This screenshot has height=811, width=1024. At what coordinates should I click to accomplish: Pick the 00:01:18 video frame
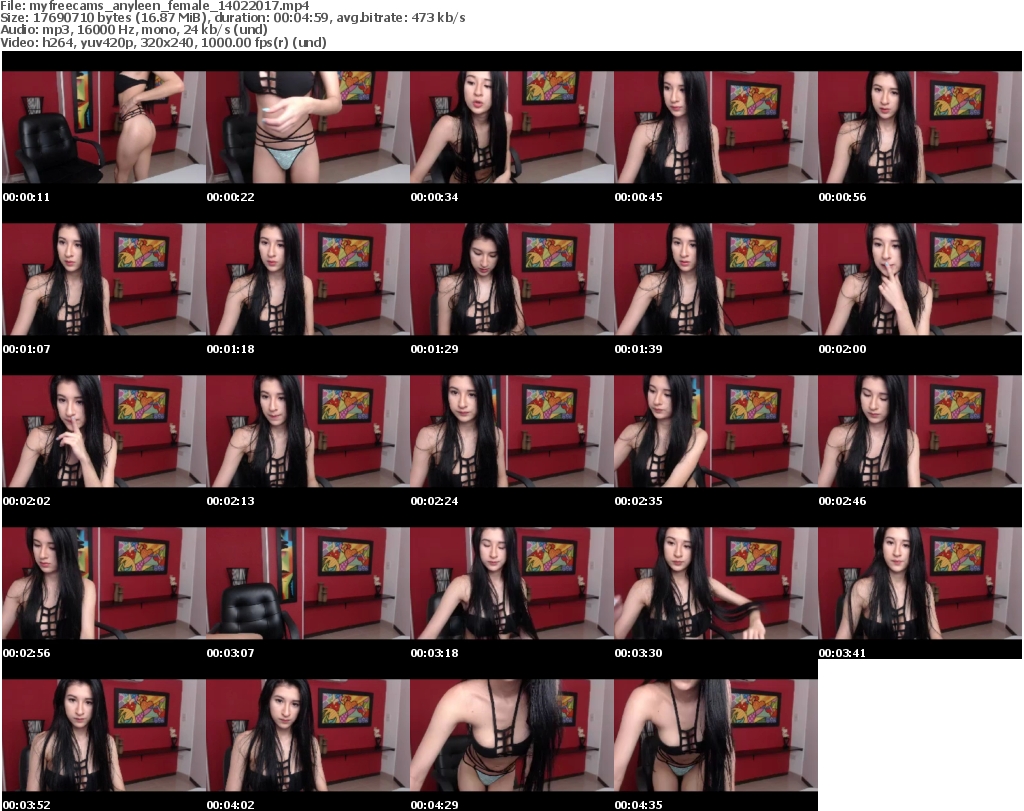click(x=308, y=279)
